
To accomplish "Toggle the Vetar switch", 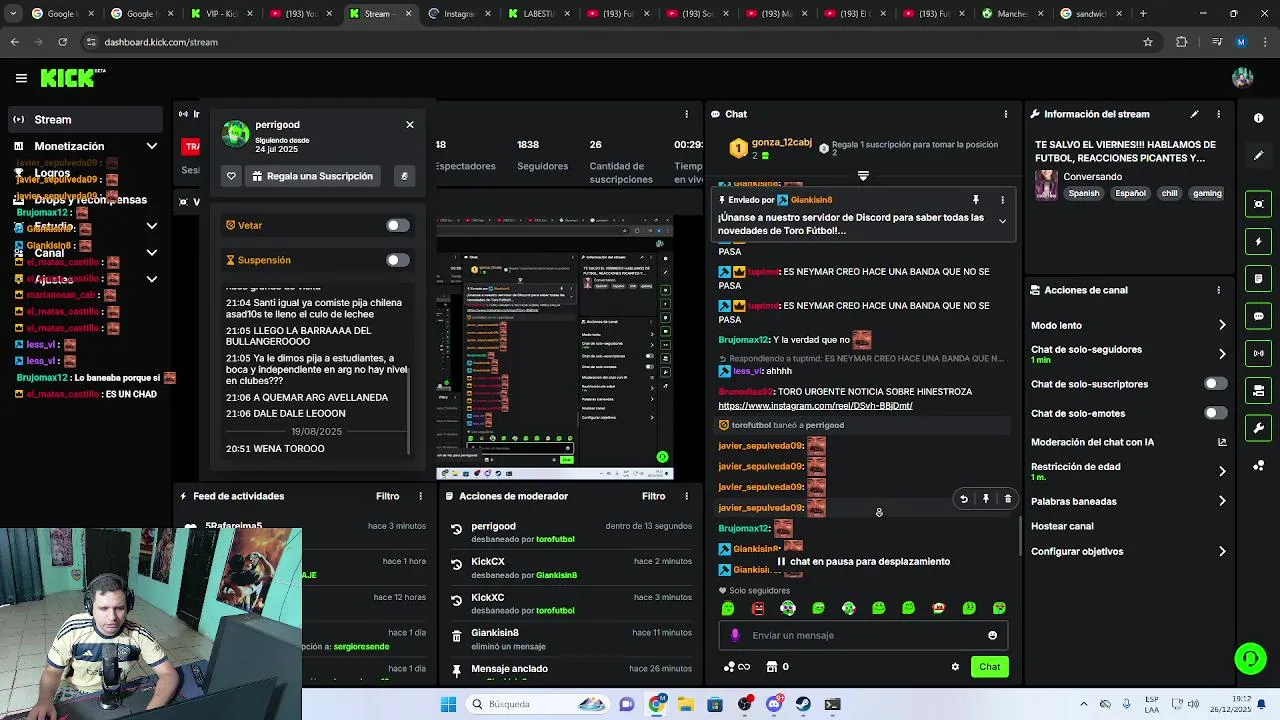I will pos(398,225).
